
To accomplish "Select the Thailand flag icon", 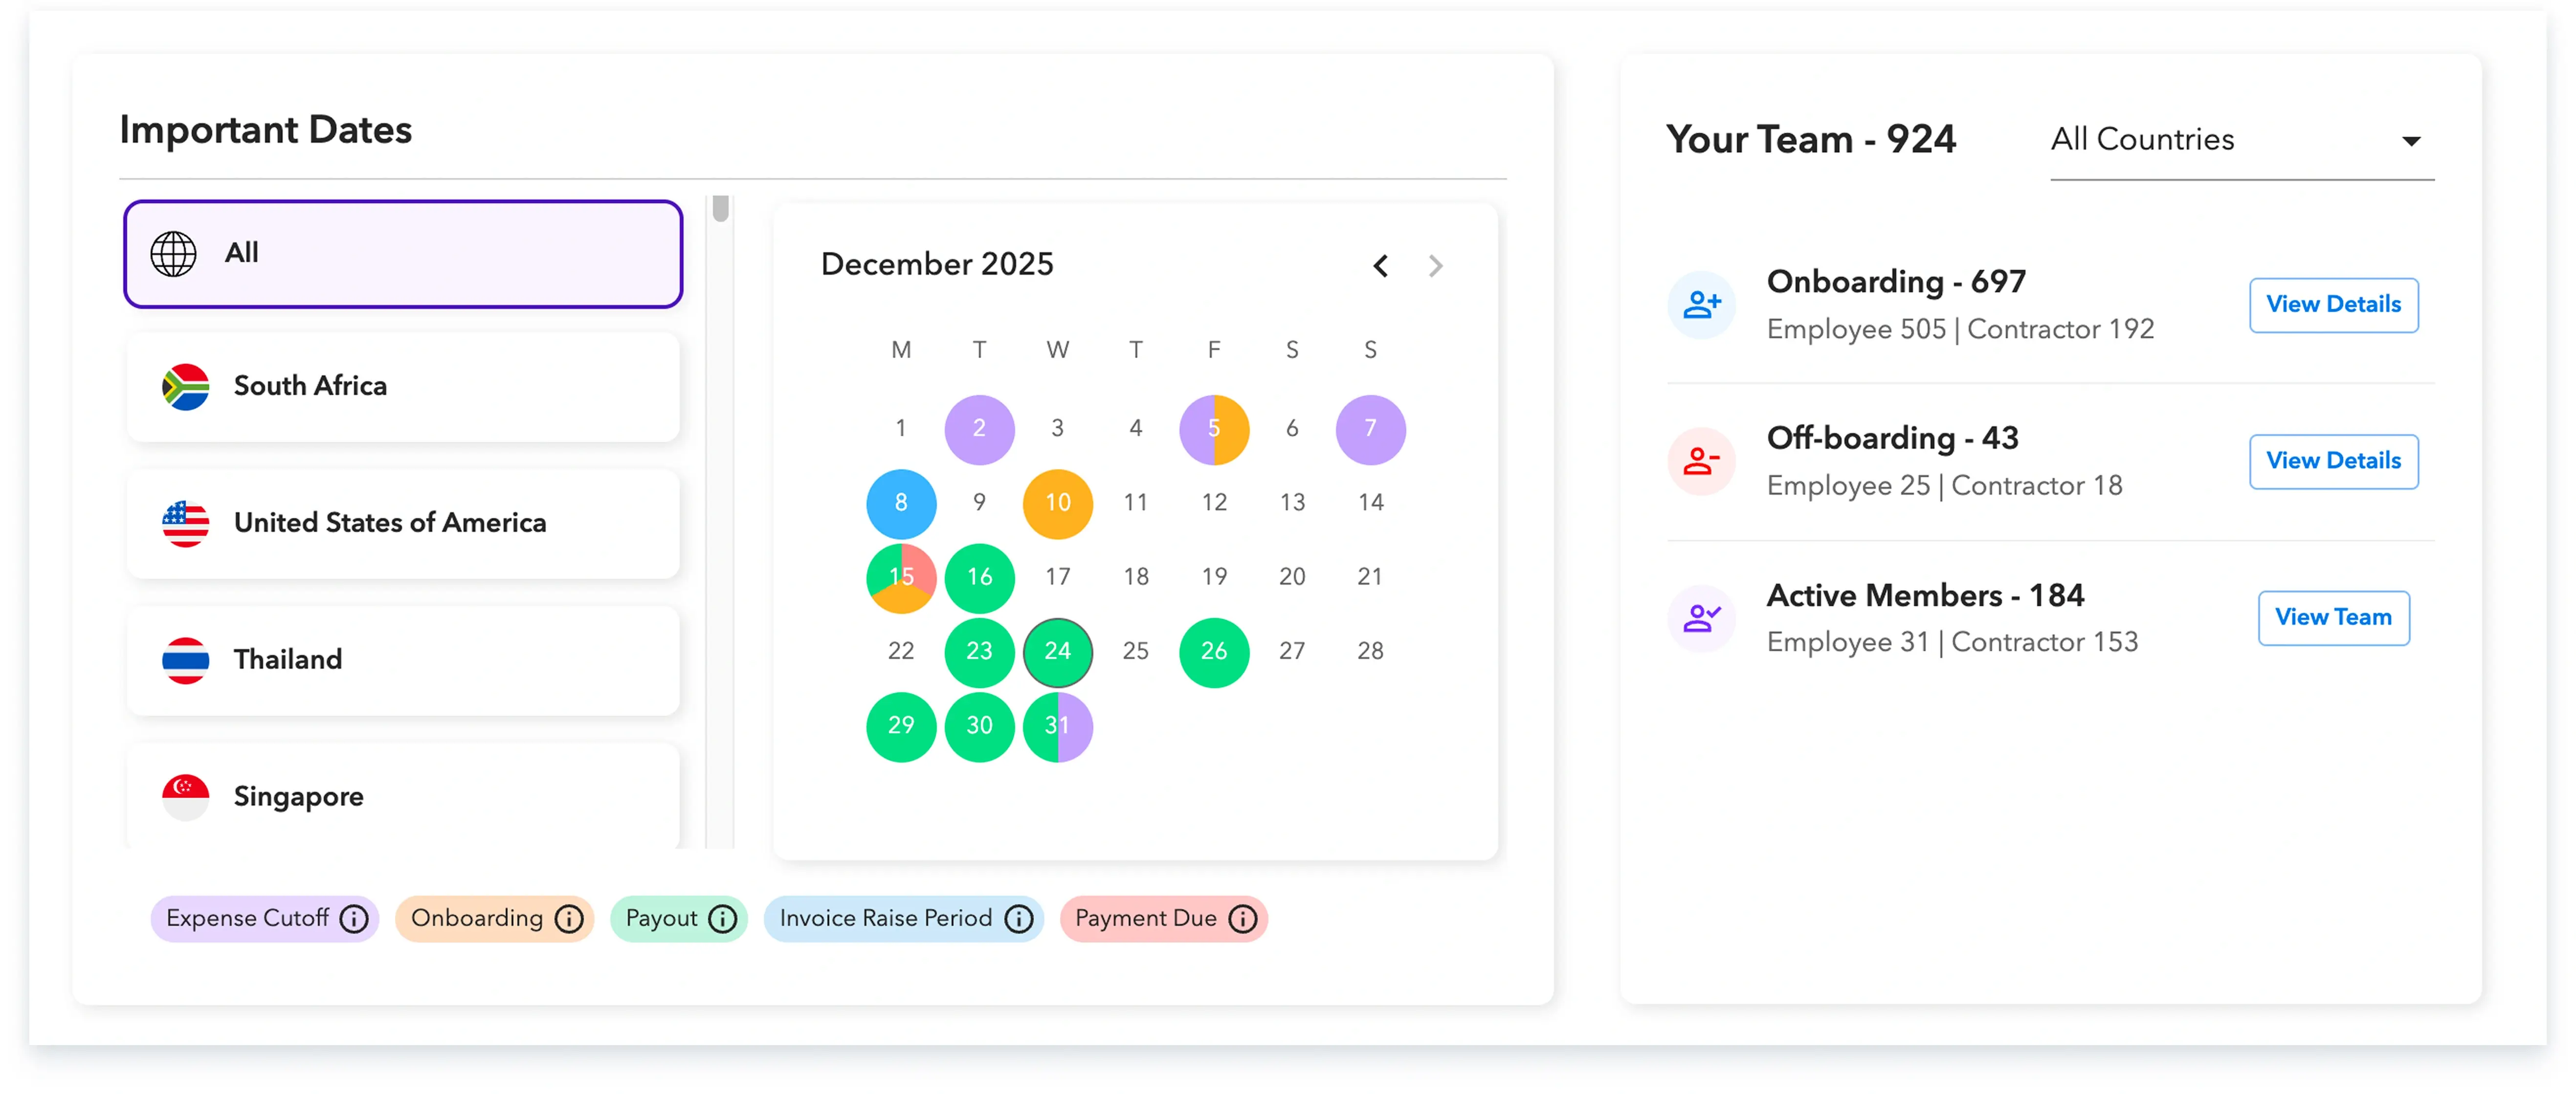I will (186, 659).
